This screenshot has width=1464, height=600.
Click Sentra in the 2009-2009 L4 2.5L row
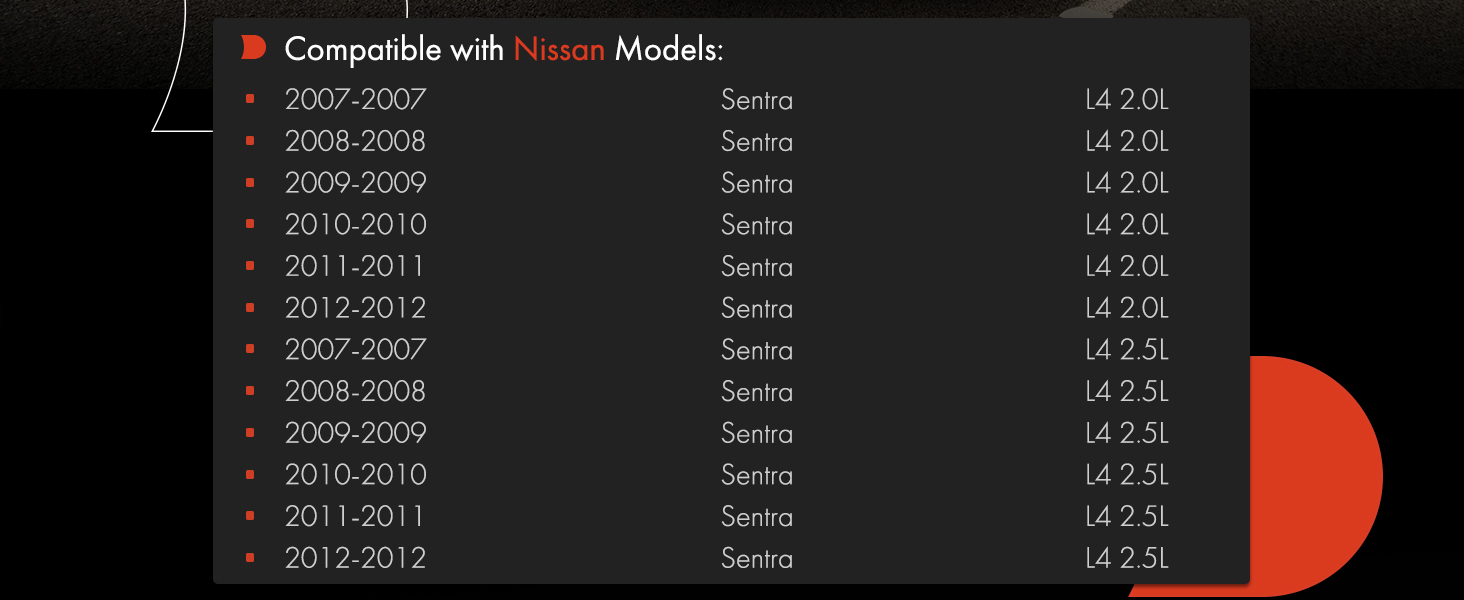coord(757,434)
